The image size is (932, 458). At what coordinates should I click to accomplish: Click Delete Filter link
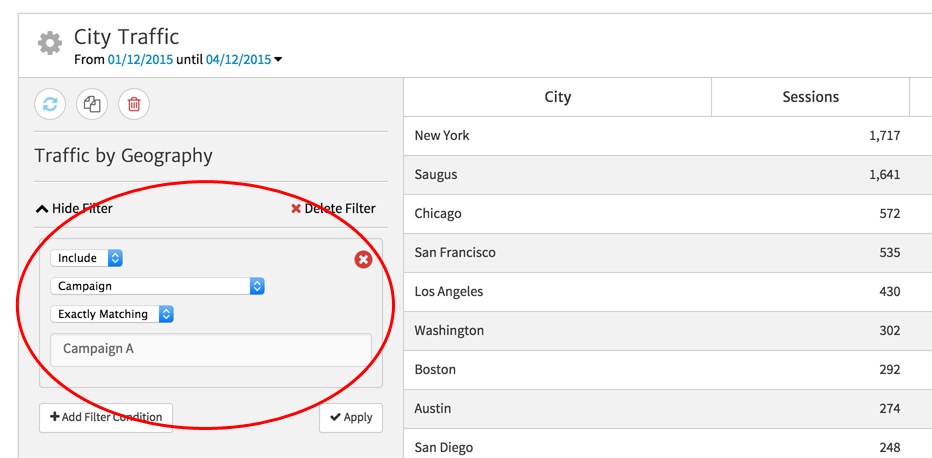tap(333, 209)
